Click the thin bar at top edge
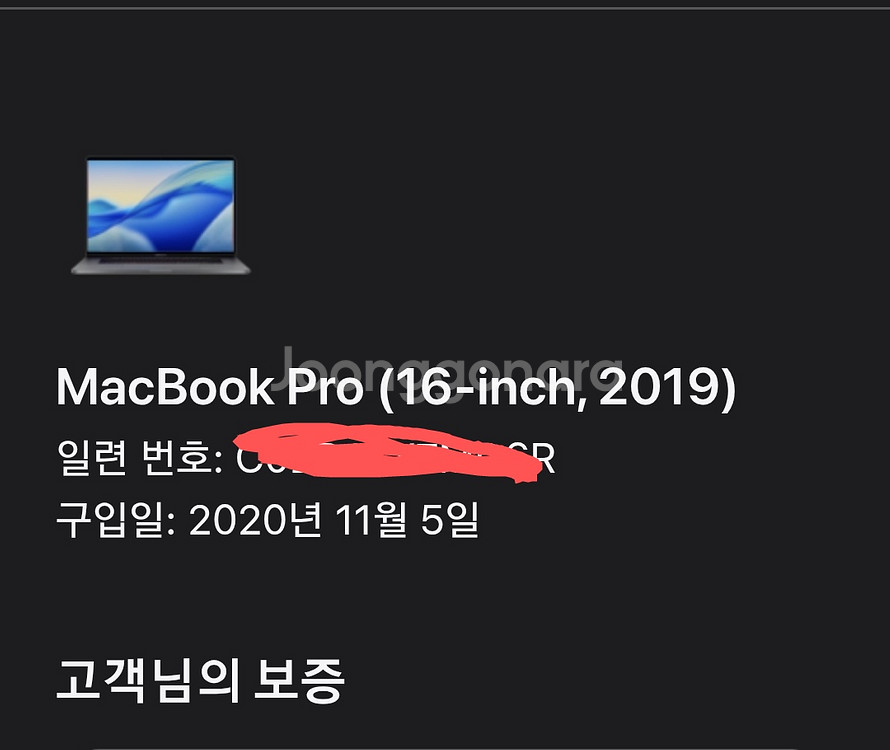Image resolution: width=890 pixels, height=750 pixels. pos(445,4)
